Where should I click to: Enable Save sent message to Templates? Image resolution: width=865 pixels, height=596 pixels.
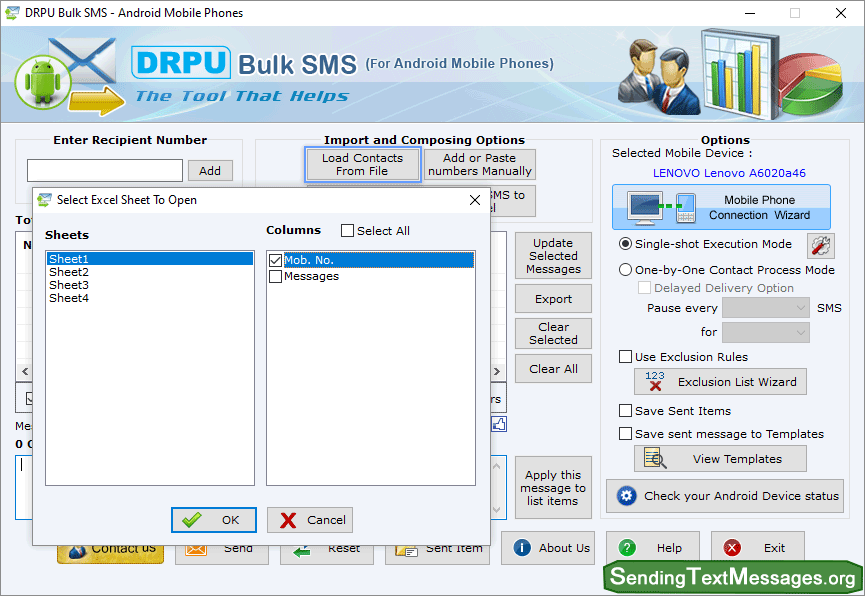(625, 434)
